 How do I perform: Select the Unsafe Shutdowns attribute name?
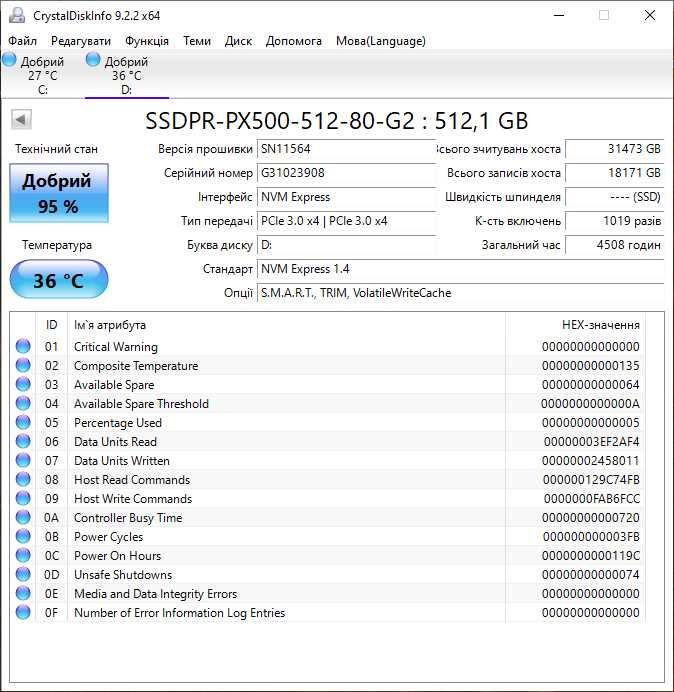[x=123, y=575]
